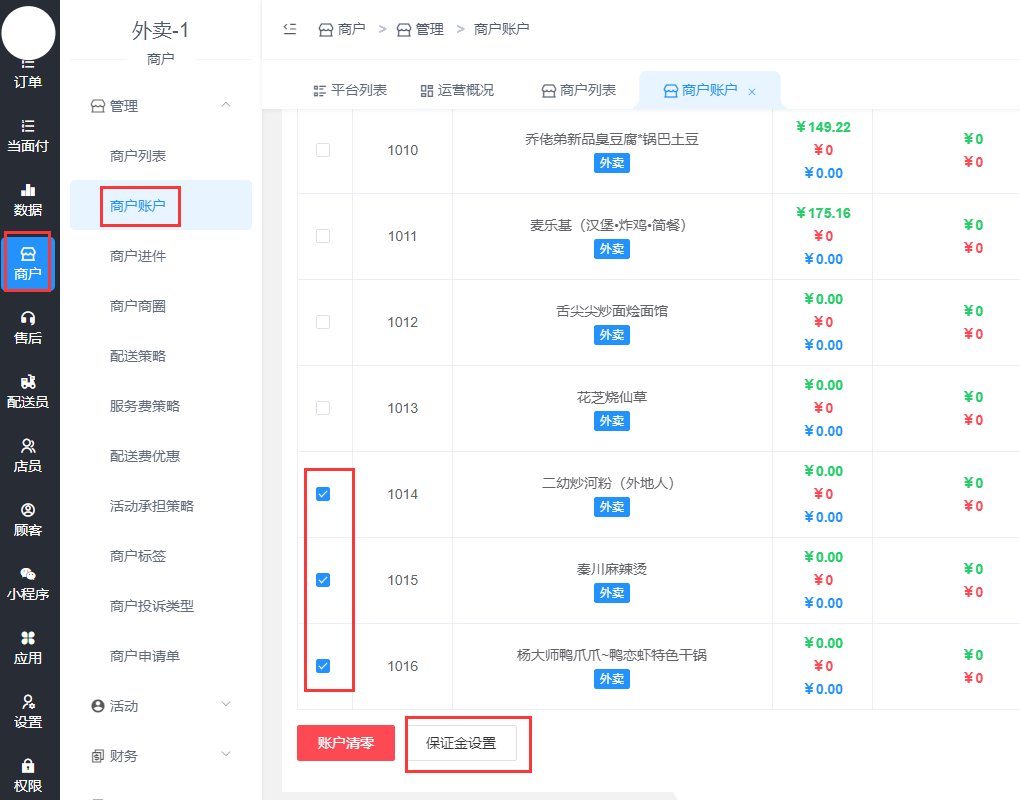Select the 商户 merchant sidebar icon
This screenshot has height=800, width=1020.
[x=28, y=263]
